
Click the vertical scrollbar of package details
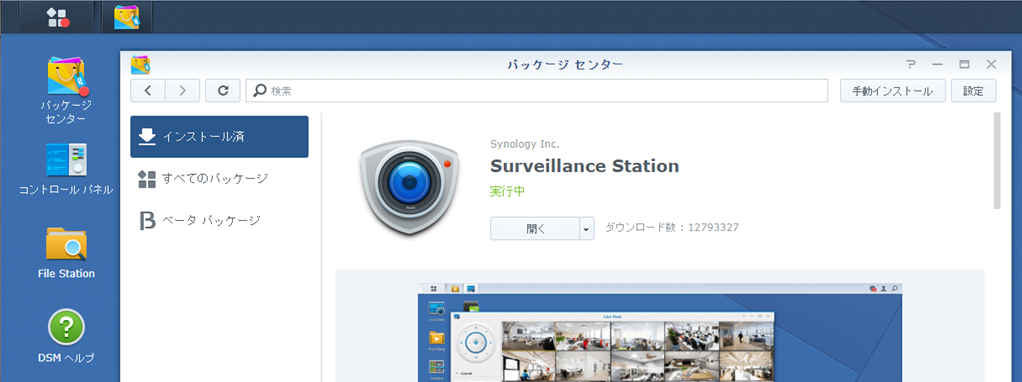tap(997, 160)
